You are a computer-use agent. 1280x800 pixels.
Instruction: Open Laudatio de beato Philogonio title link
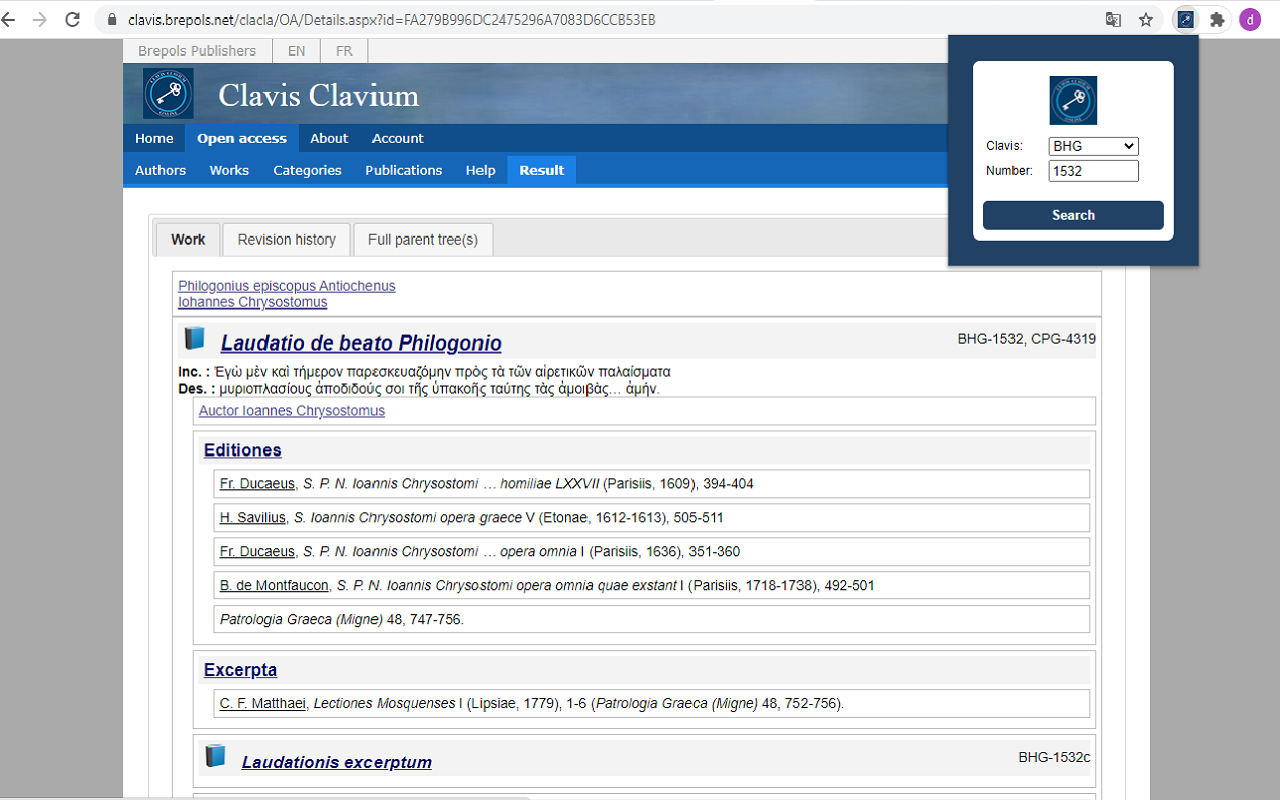pyautogui.click(x=361, y=343)
